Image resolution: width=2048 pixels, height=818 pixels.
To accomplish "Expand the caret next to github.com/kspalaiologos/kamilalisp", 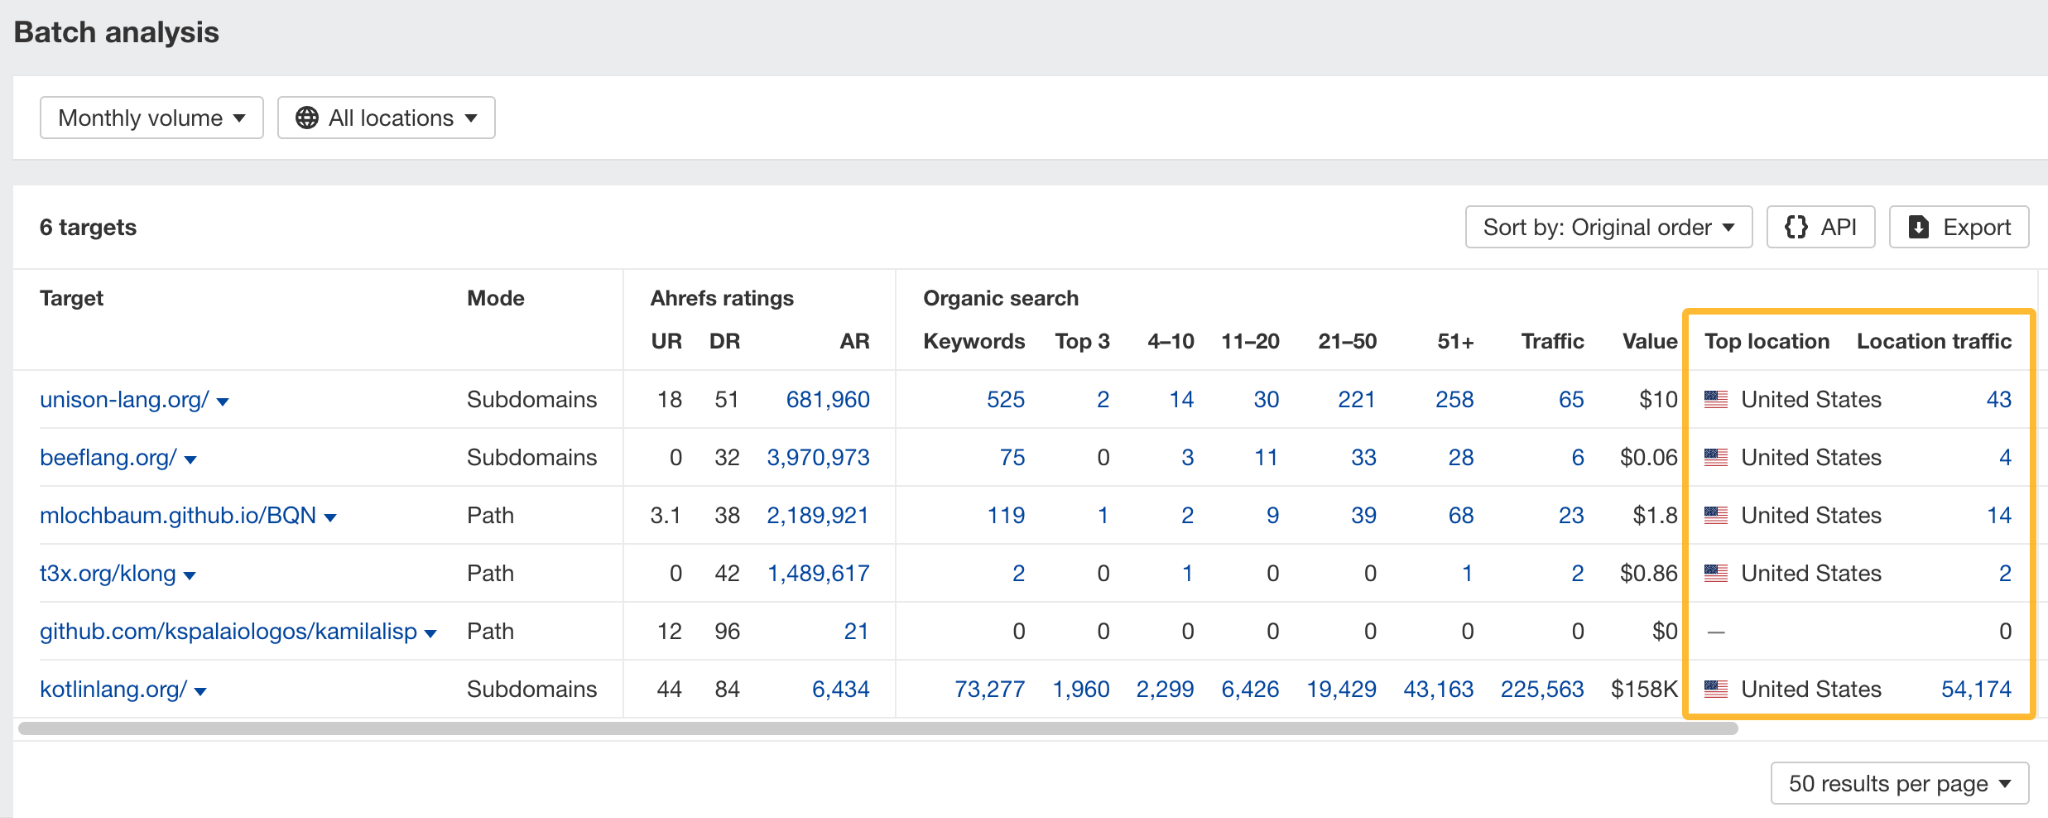I will pyautogui.click(x=431, y=634).
